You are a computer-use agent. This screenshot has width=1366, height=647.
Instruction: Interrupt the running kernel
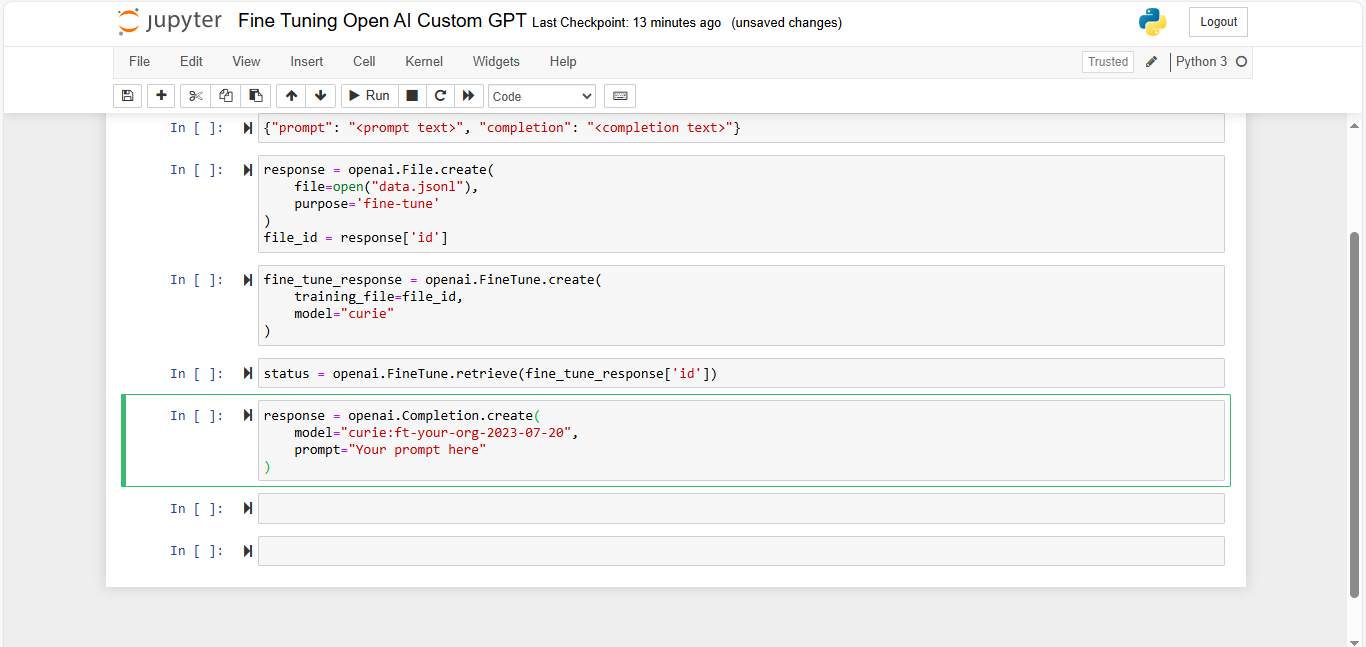click(411, 95)
